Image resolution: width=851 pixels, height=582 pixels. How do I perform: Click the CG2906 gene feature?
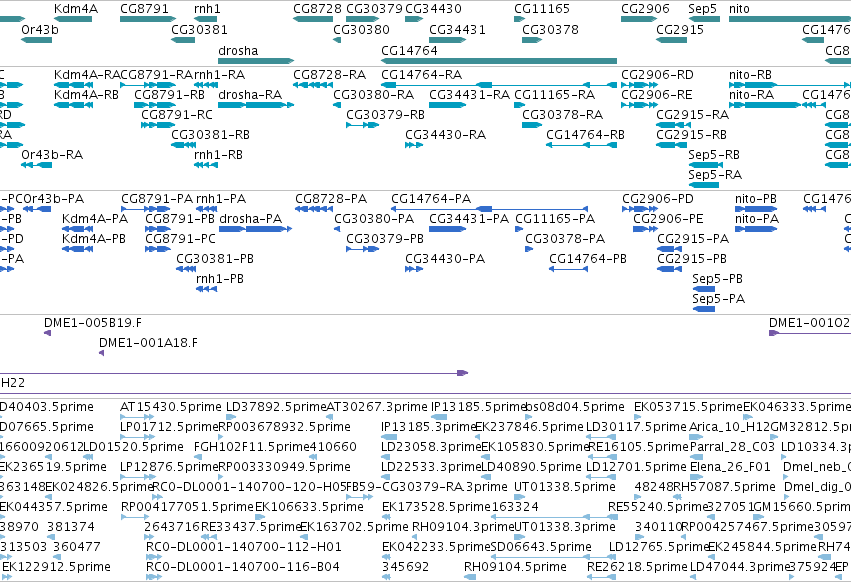tap(639, 19)
